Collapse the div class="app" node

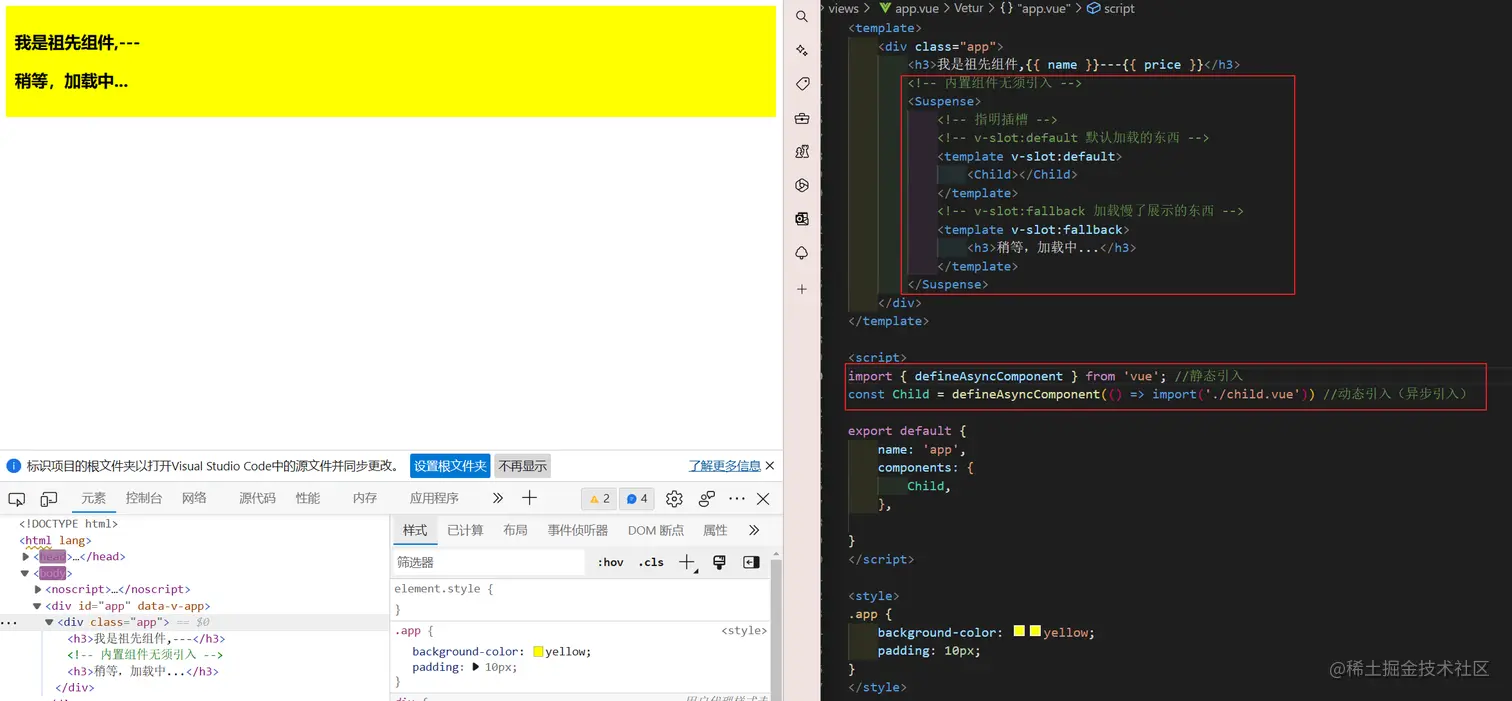49,622
